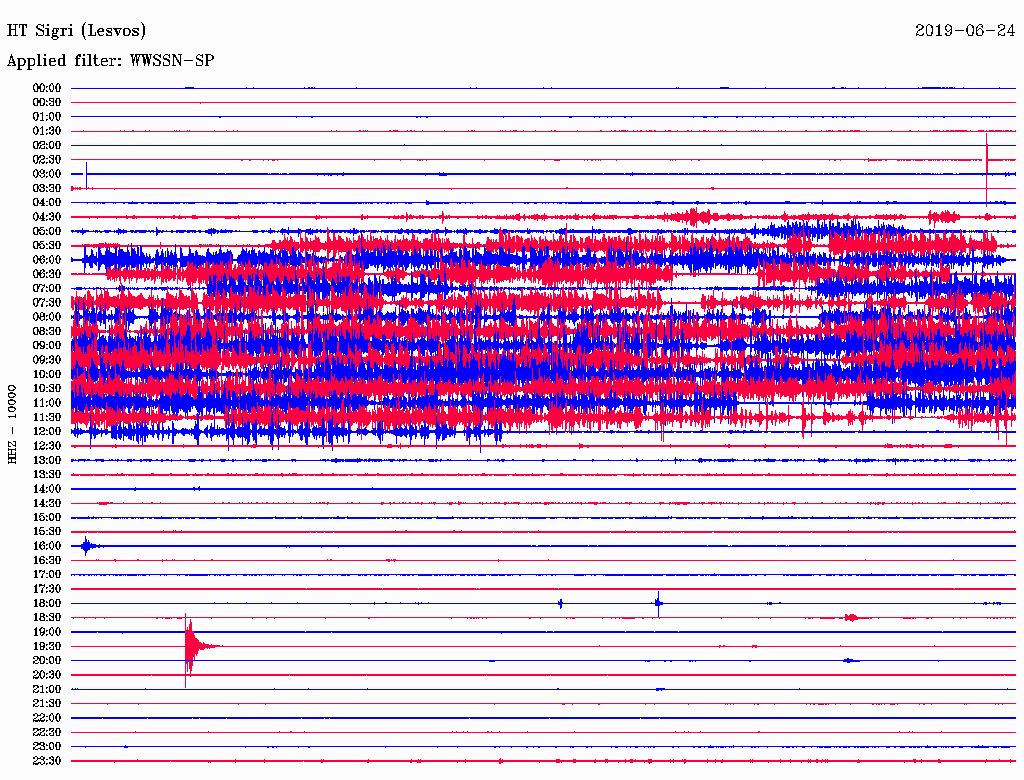The width and height of the screenshot is (1024, 780).
Task: Select the 16:30 time label
Action: tap(47, 561)
